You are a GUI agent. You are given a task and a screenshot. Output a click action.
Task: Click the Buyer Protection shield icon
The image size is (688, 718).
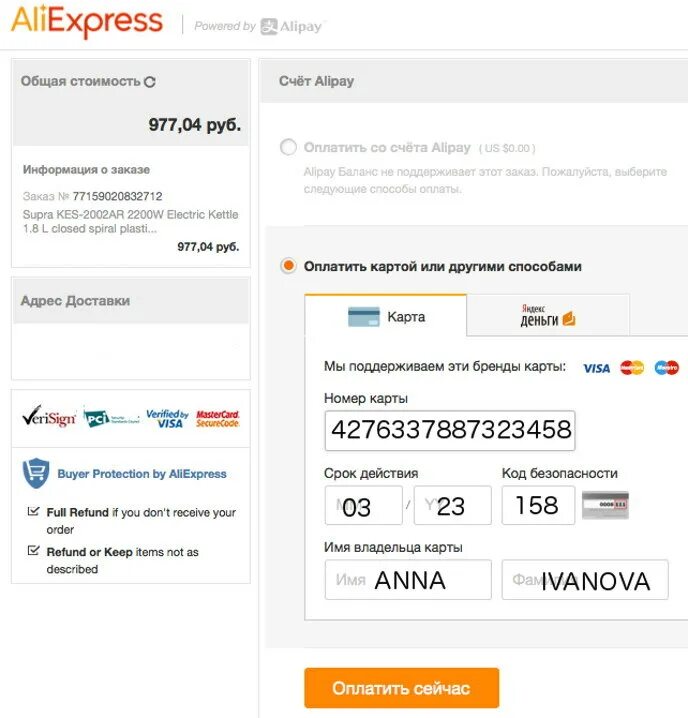[x=36, y=473]
